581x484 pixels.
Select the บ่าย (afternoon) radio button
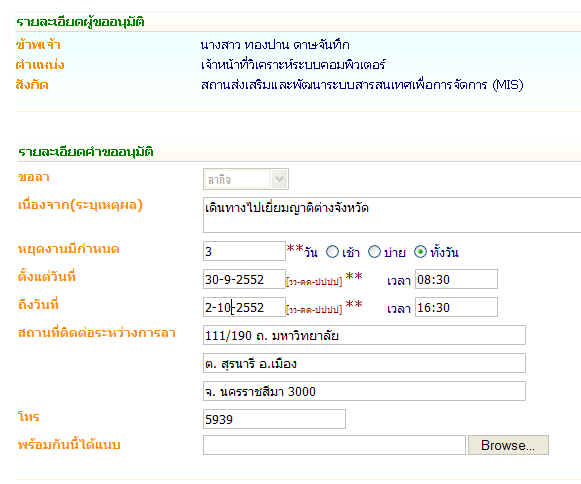(374, 252)
